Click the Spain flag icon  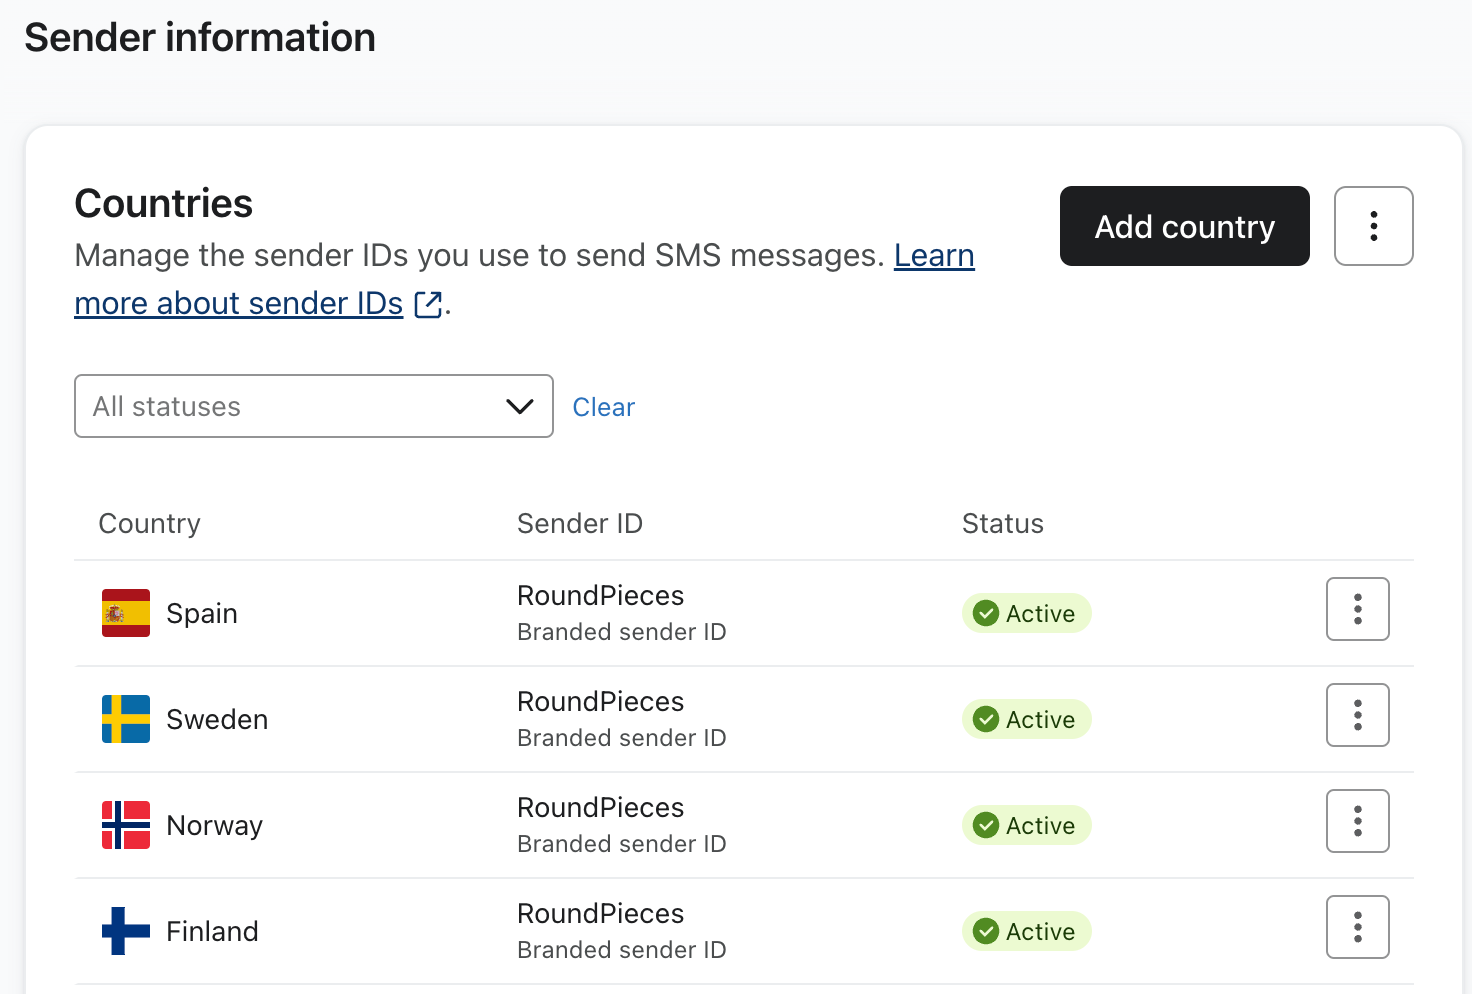coord(125,612)
